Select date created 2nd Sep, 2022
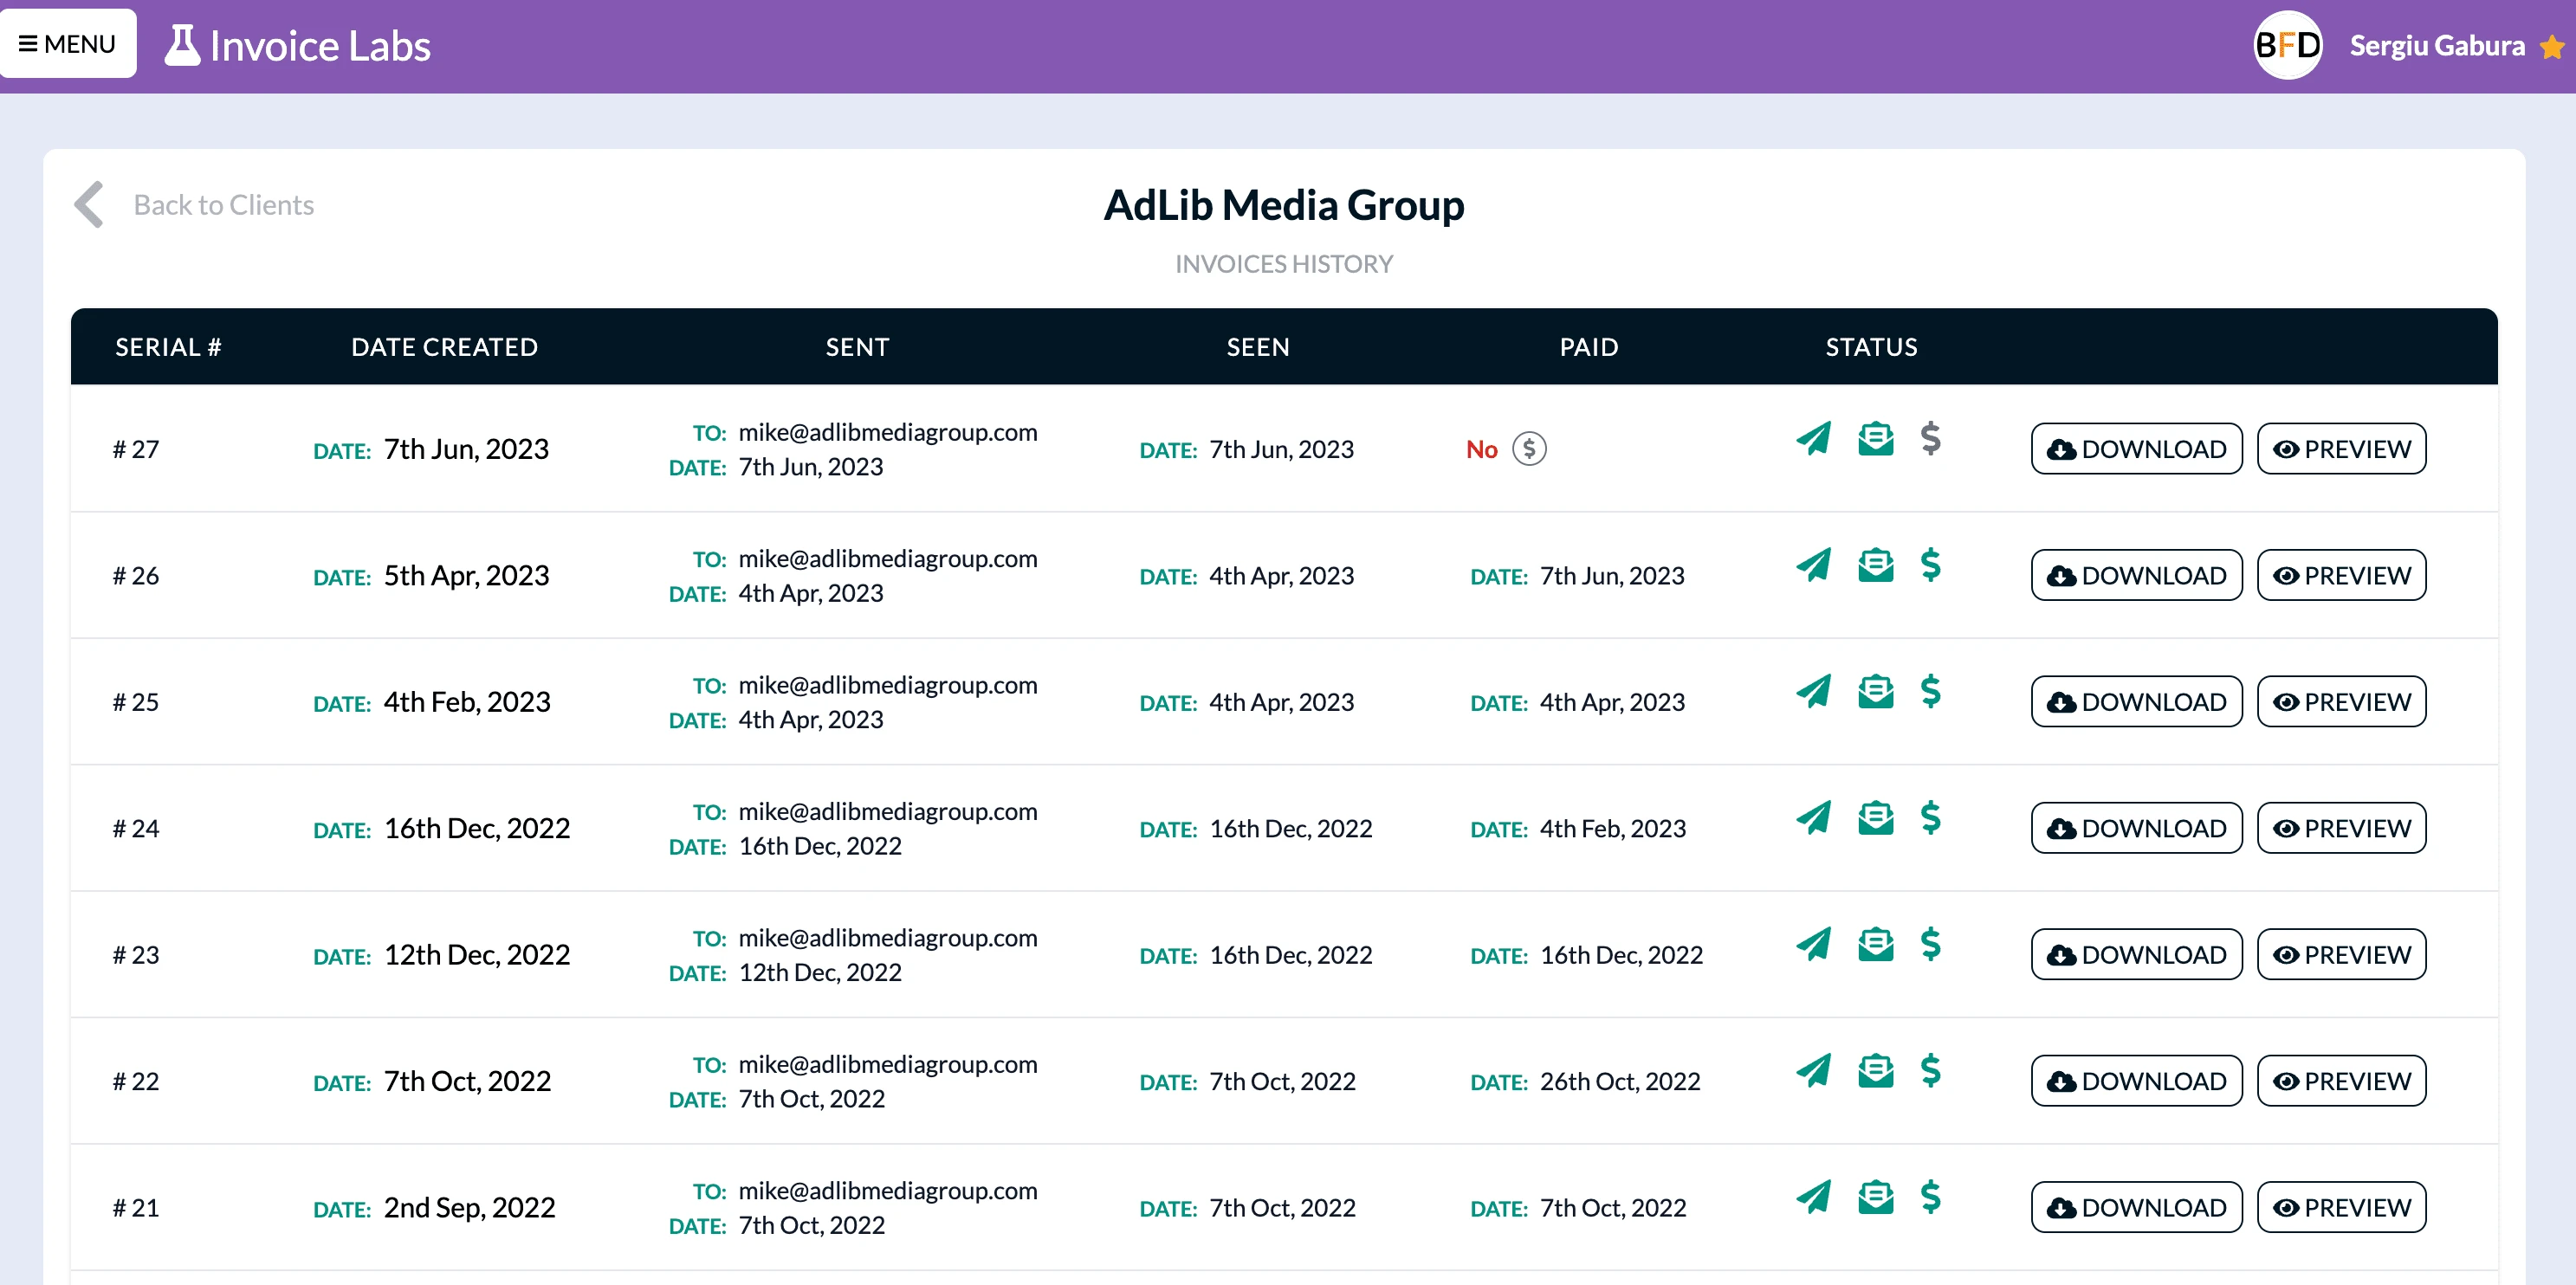 tap(469, 1207)
